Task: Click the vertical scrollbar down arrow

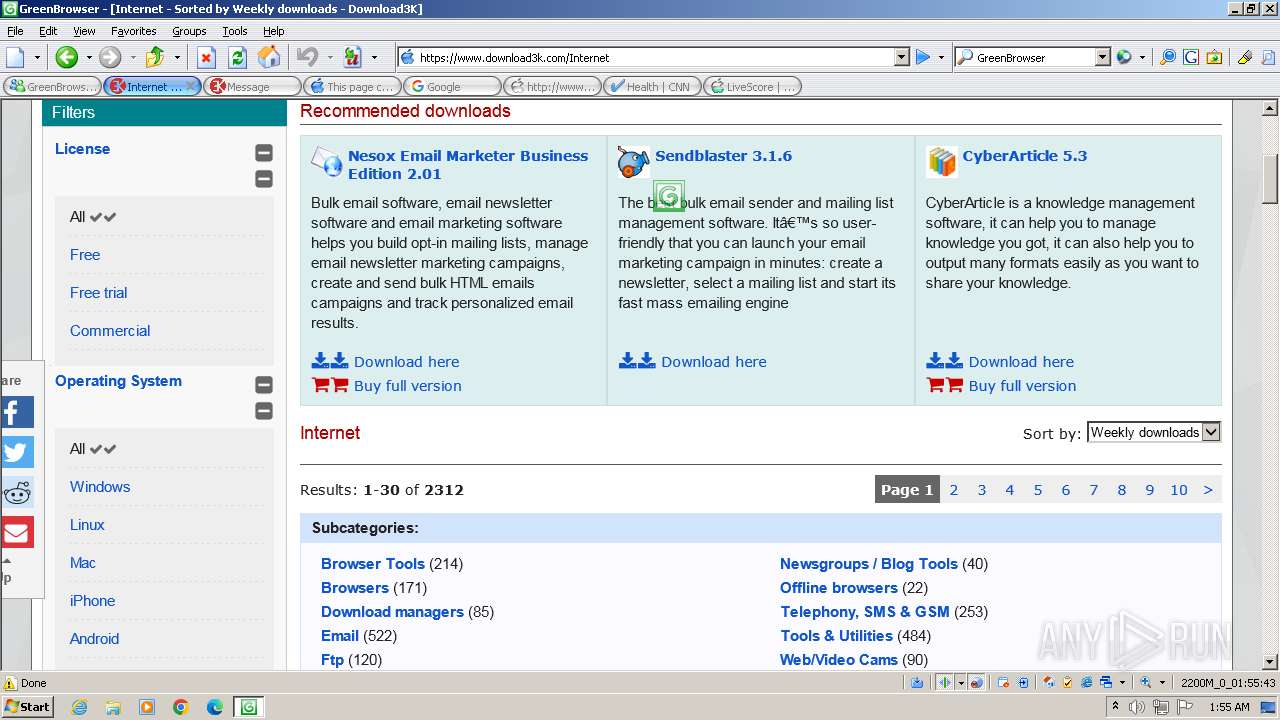Action: [1271, 661]
